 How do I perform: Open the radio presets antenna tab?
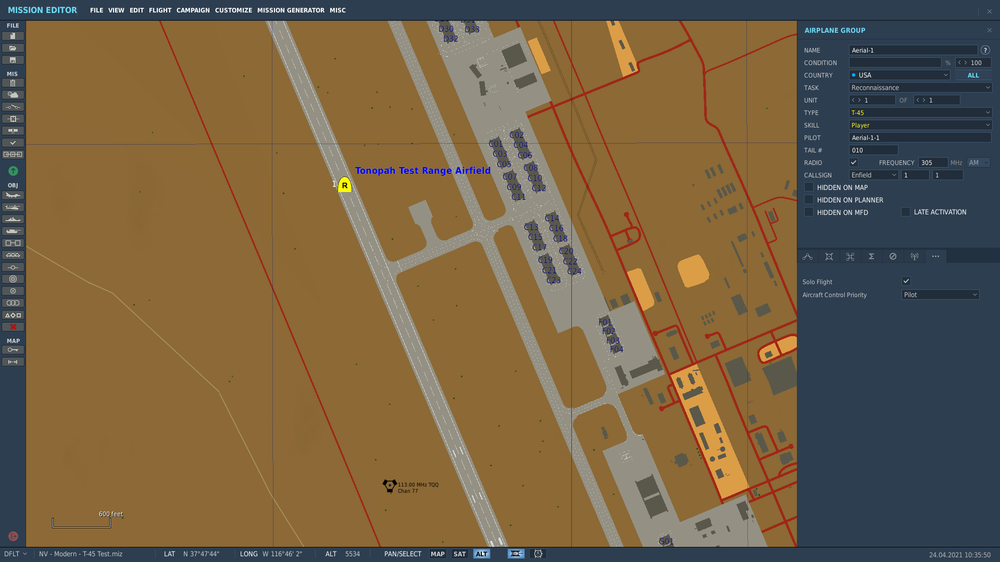(x=914, y=256)
